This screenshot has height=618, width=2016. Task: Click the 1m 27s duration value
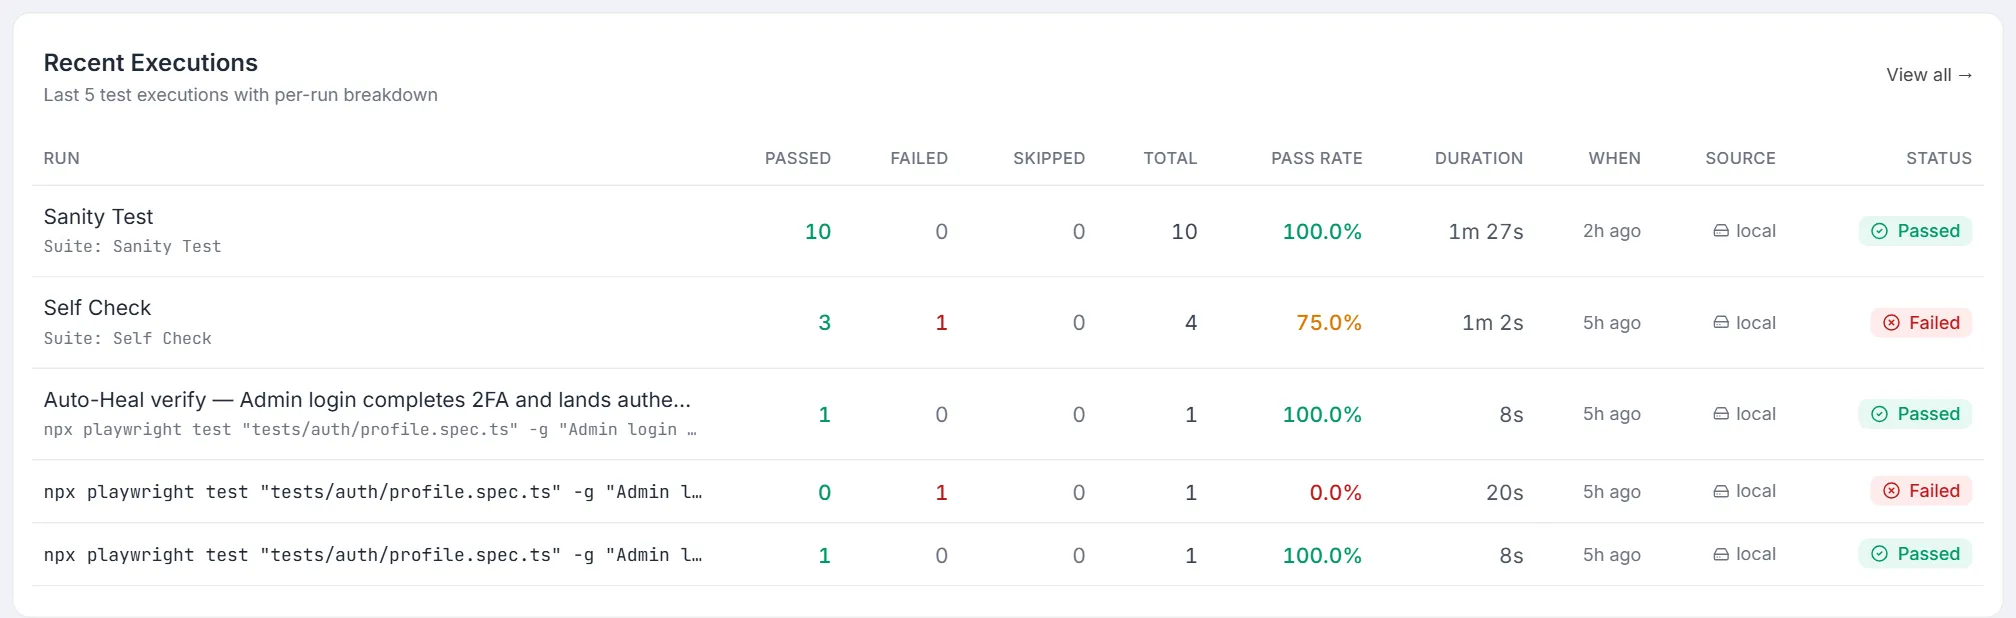1486,232
